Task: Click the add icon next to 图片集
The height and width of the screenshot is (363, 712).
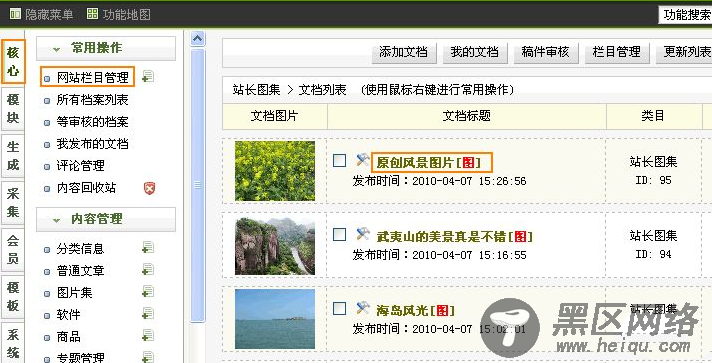Action: click(148, 291)
